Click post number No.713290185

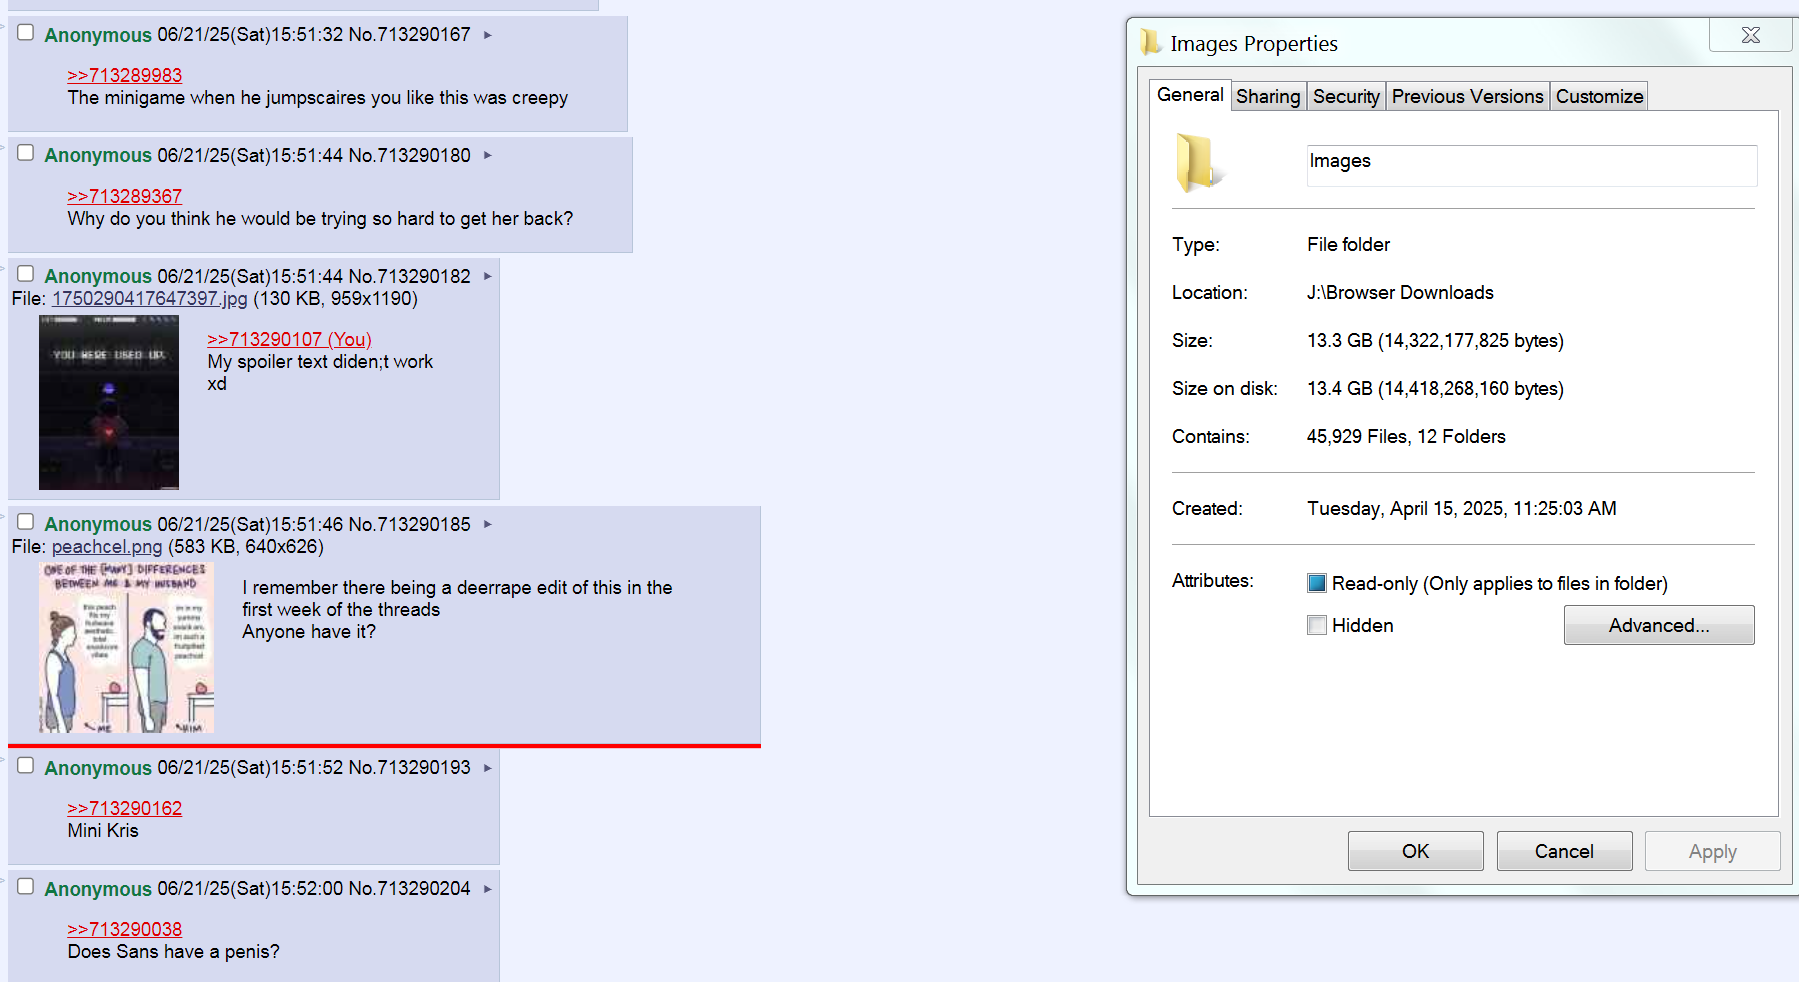click(409, 524)
